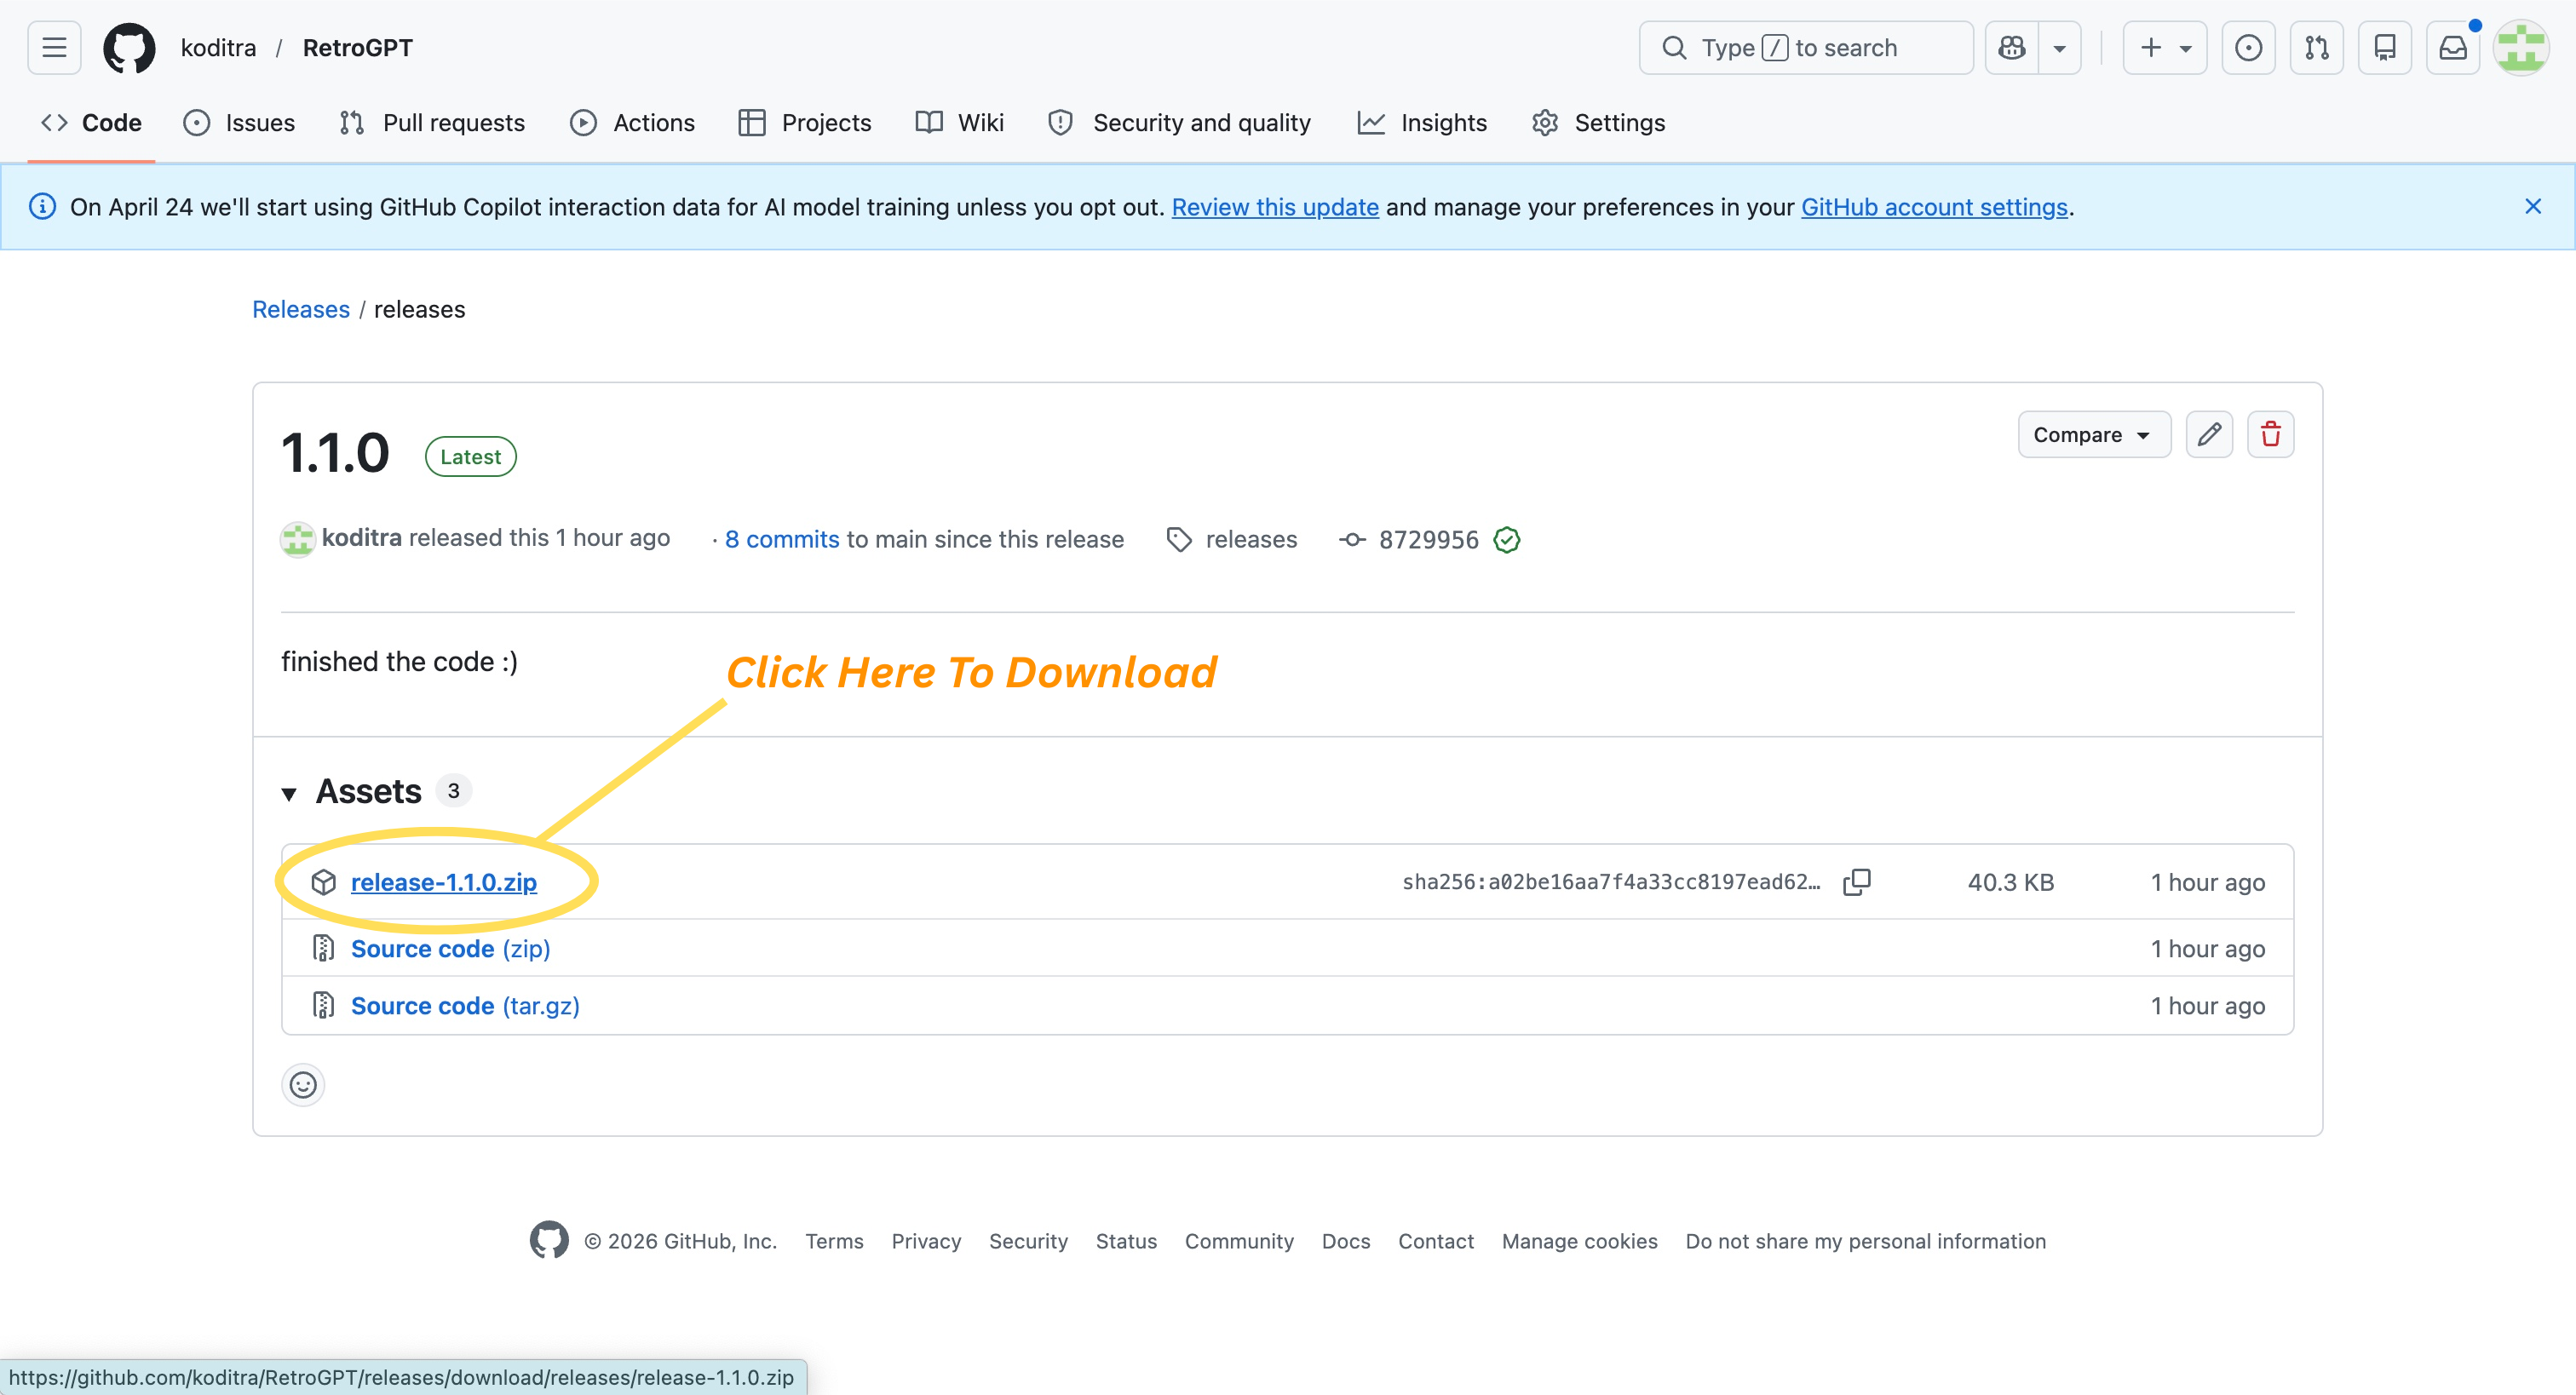Copy the sha256 checksum to clipboard
This screenshot has height=1395, width=2576.
click(1856, 882)
